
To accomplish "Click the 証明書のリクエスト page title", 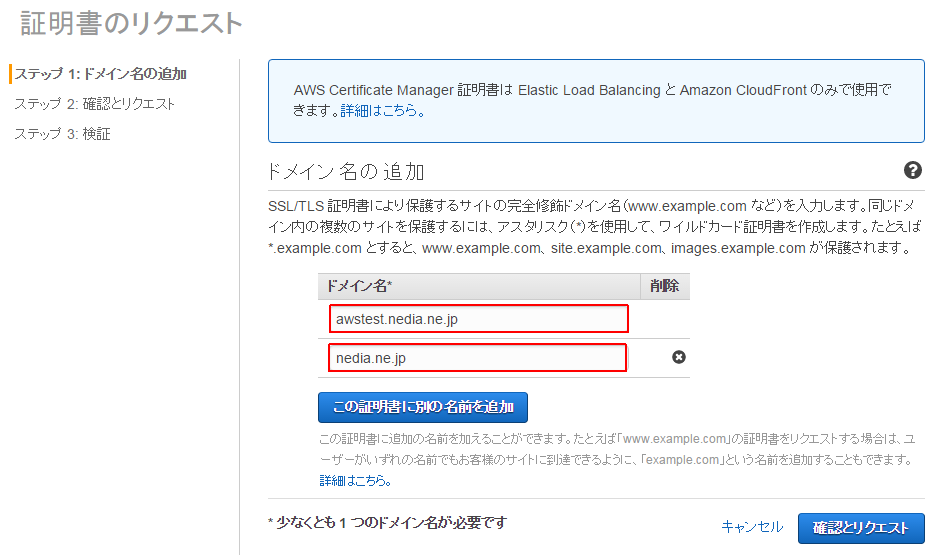I will pos(131,24).
